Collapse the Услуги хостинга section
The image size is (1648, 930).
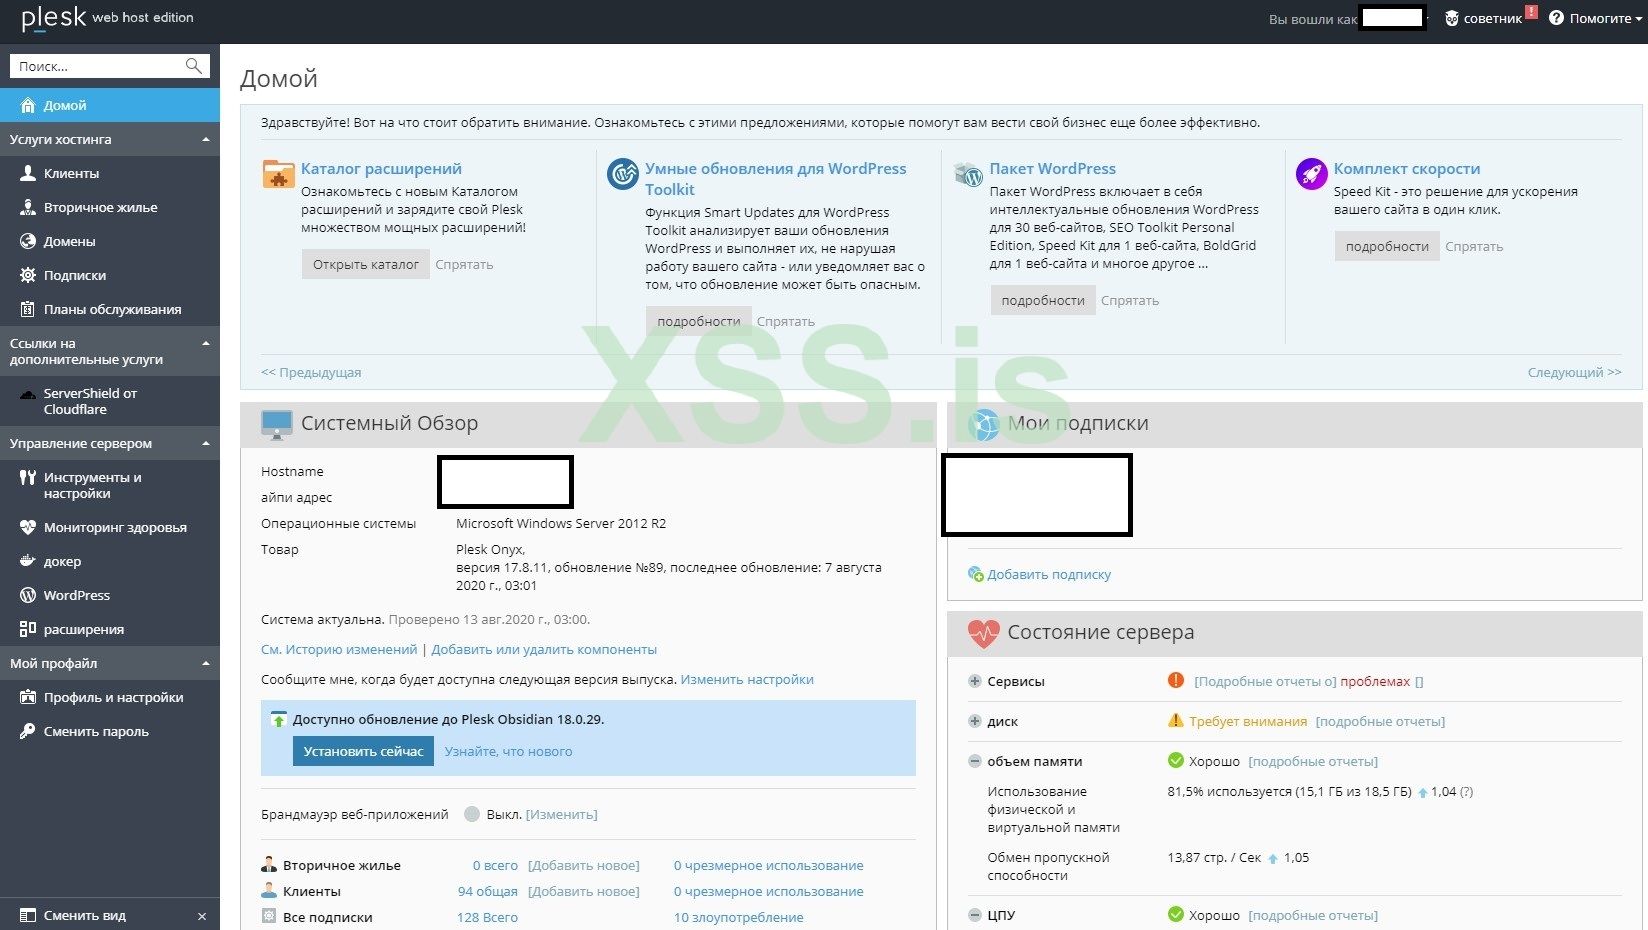click(205, 139)
